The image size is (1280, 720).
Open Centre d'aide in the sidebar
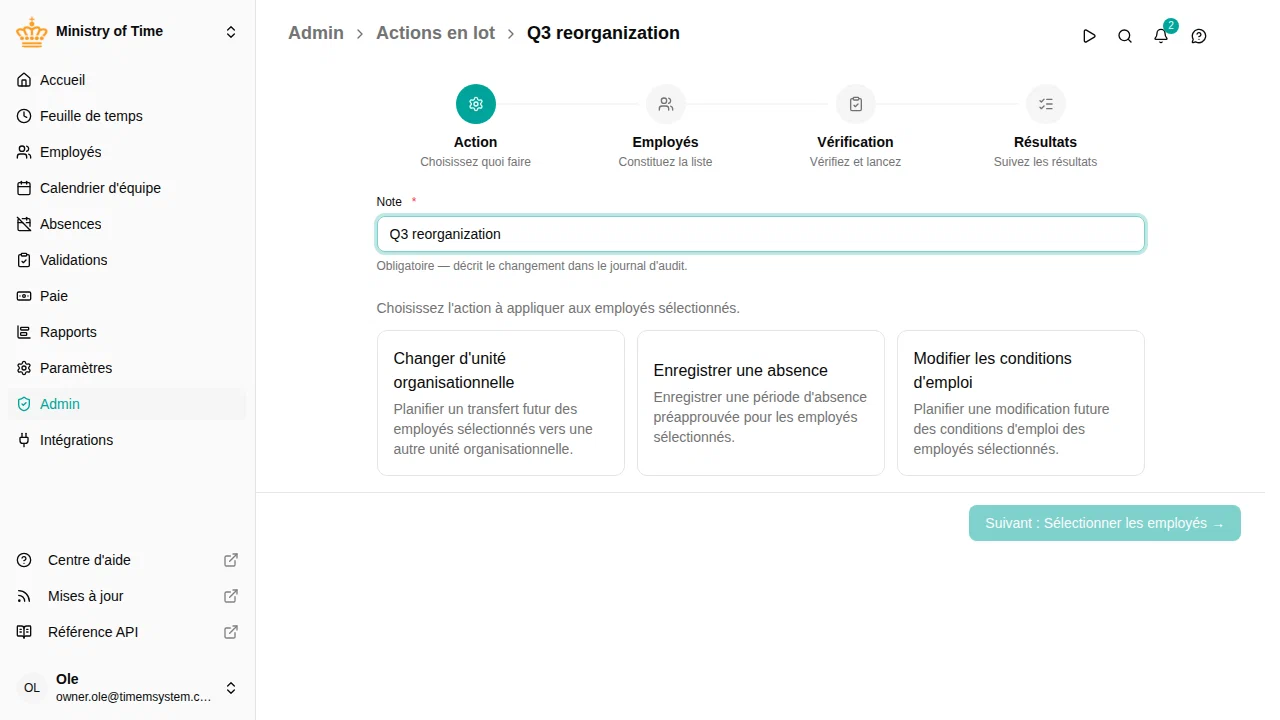128,560
